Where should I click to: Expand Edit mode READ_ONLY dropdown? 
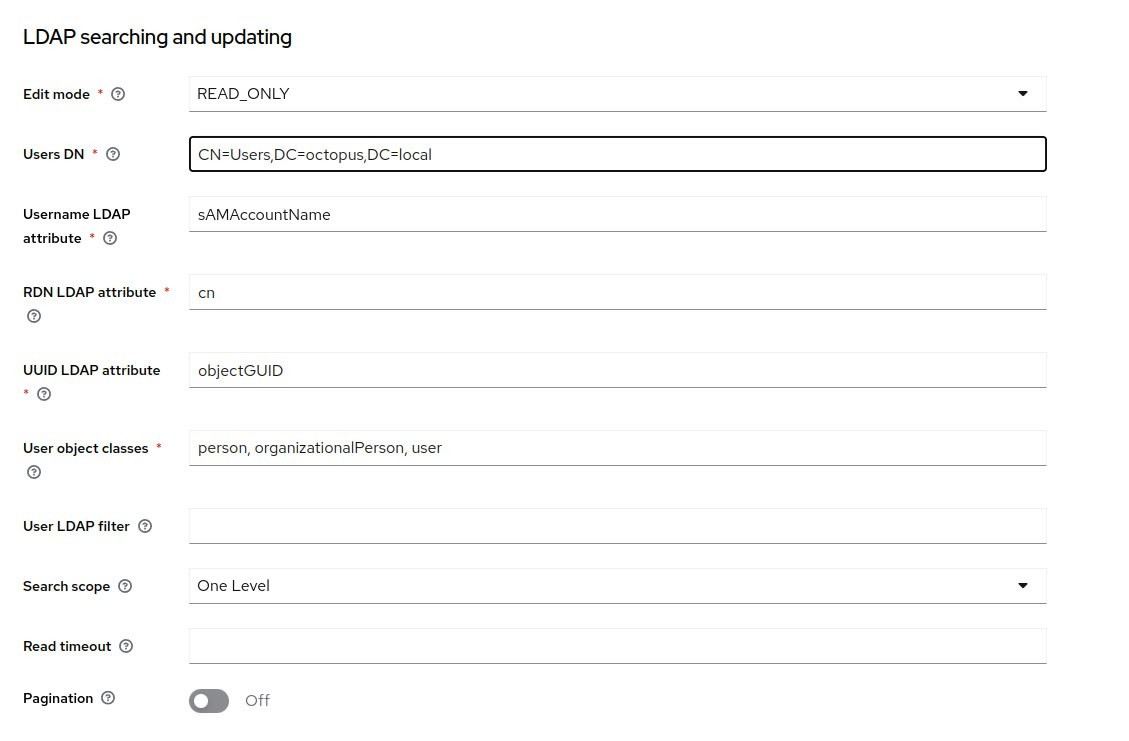pos(617,94)
